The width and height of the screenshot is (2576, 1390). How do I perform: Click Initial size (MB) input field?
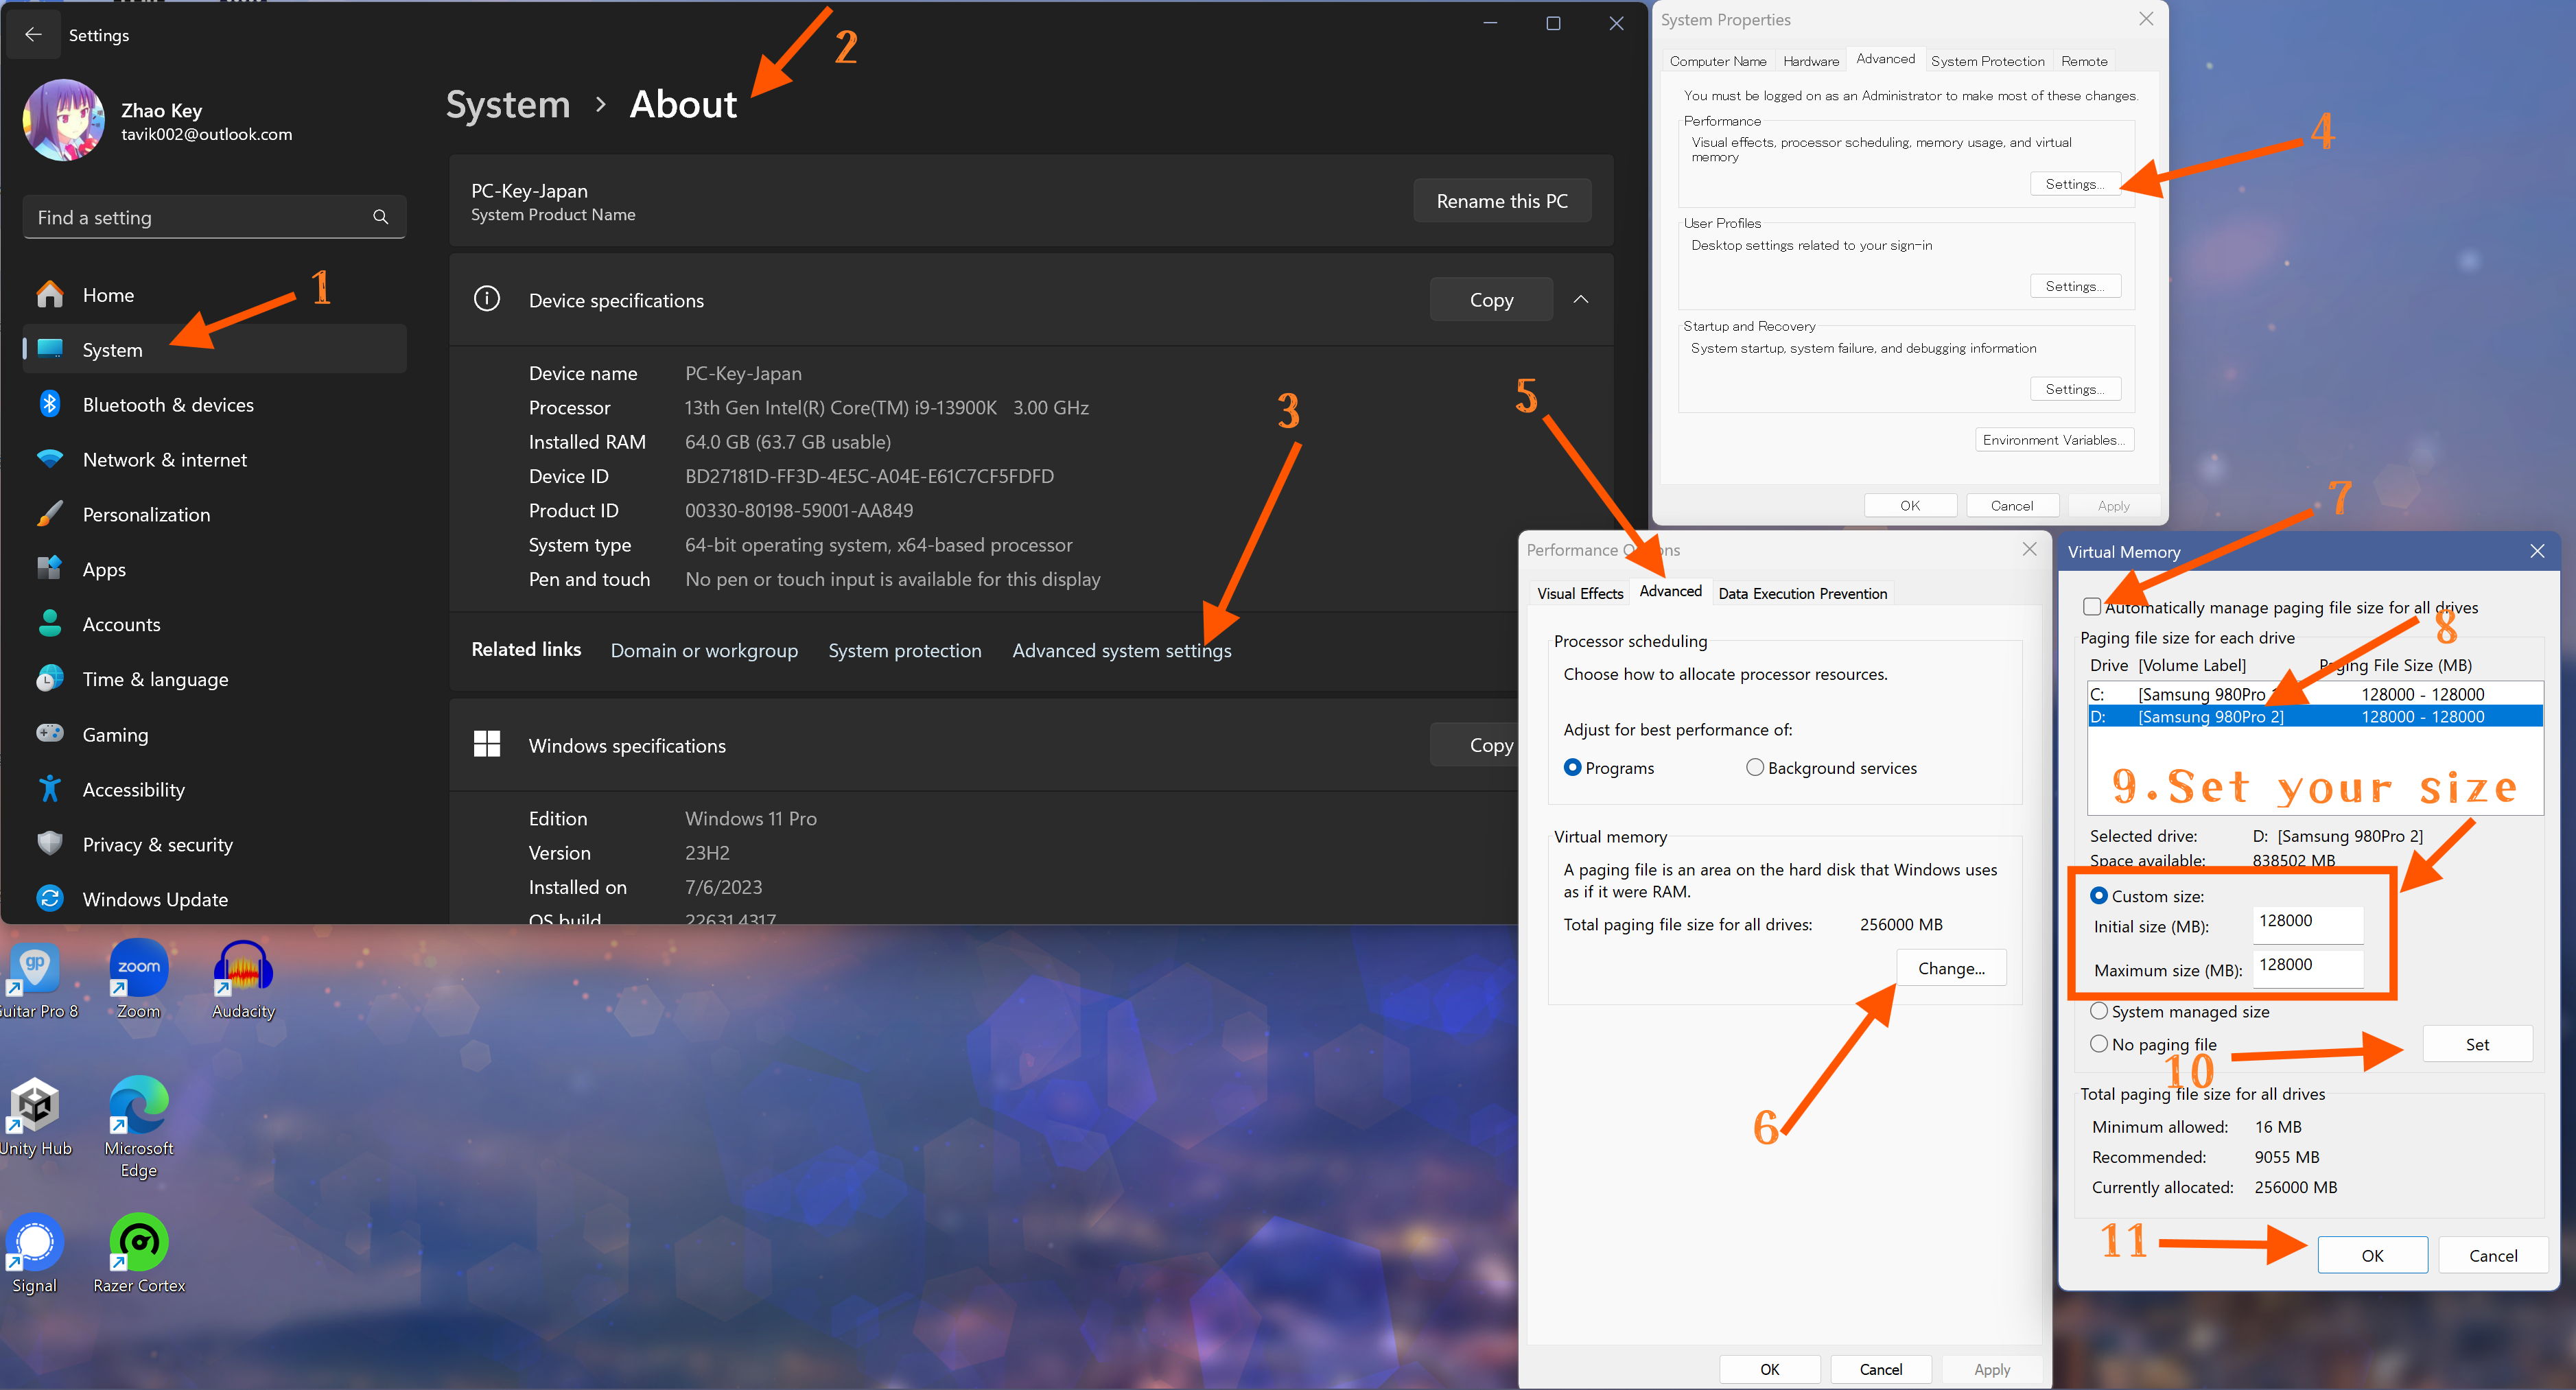point(2307,924)
